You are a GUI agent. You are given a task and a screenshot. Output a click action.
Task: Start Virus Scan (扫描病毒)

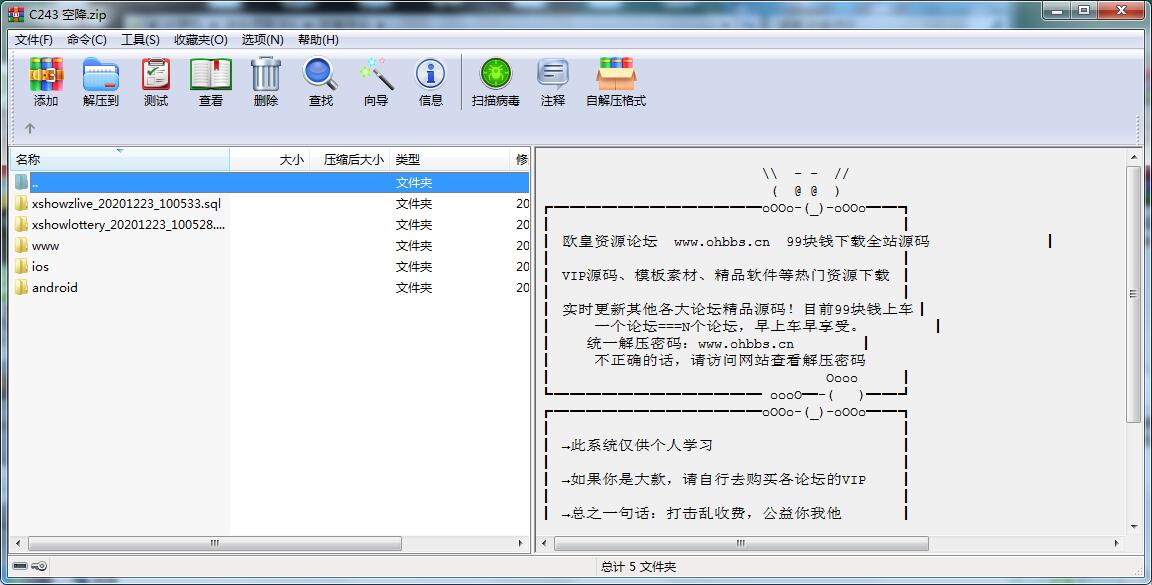(496, 82)
